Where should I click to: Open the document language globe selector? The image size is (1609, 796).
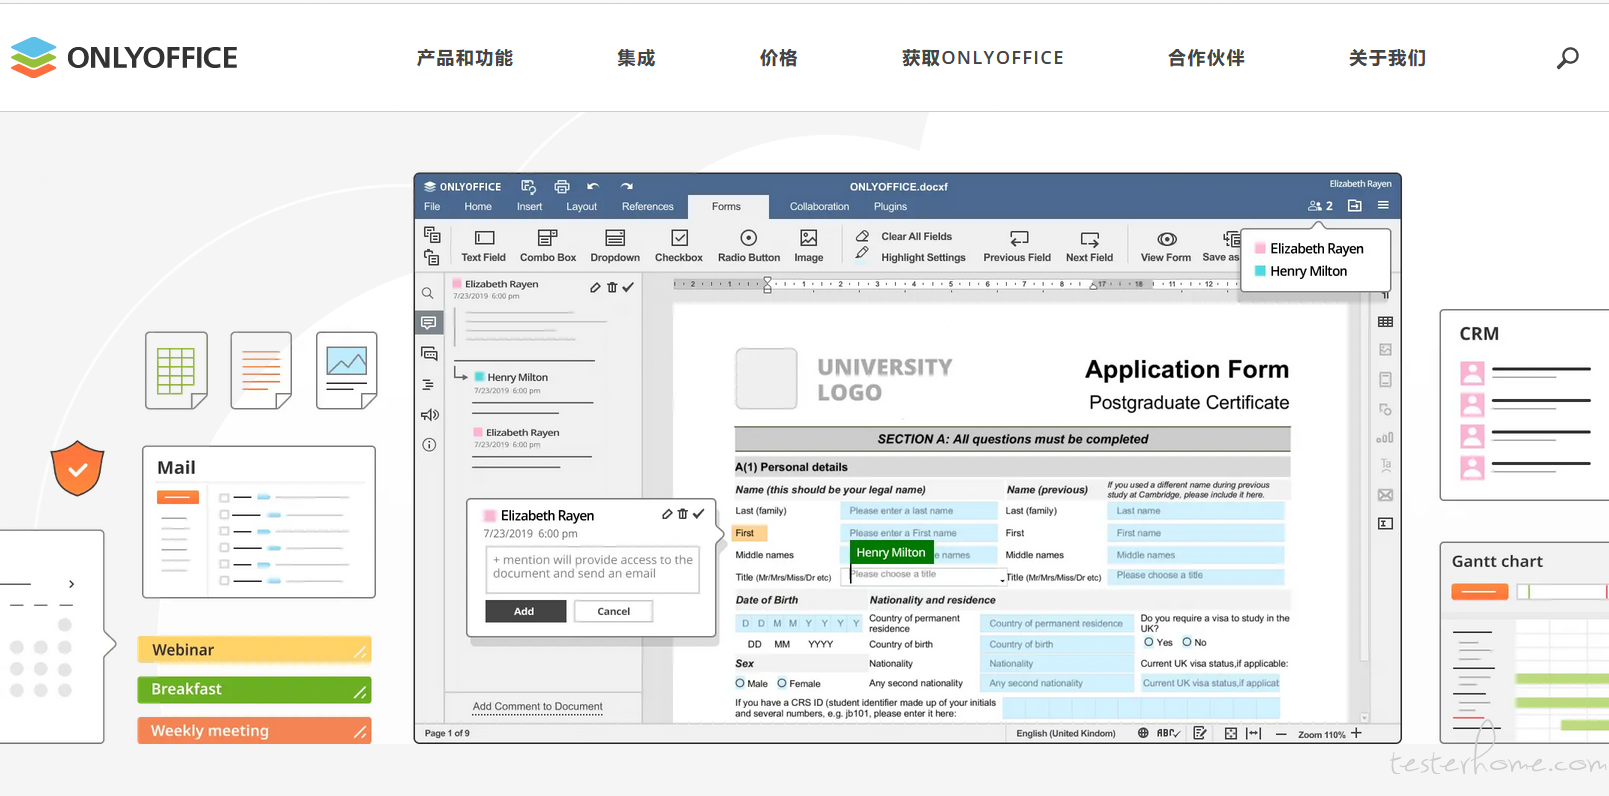tap(1143, 734)
